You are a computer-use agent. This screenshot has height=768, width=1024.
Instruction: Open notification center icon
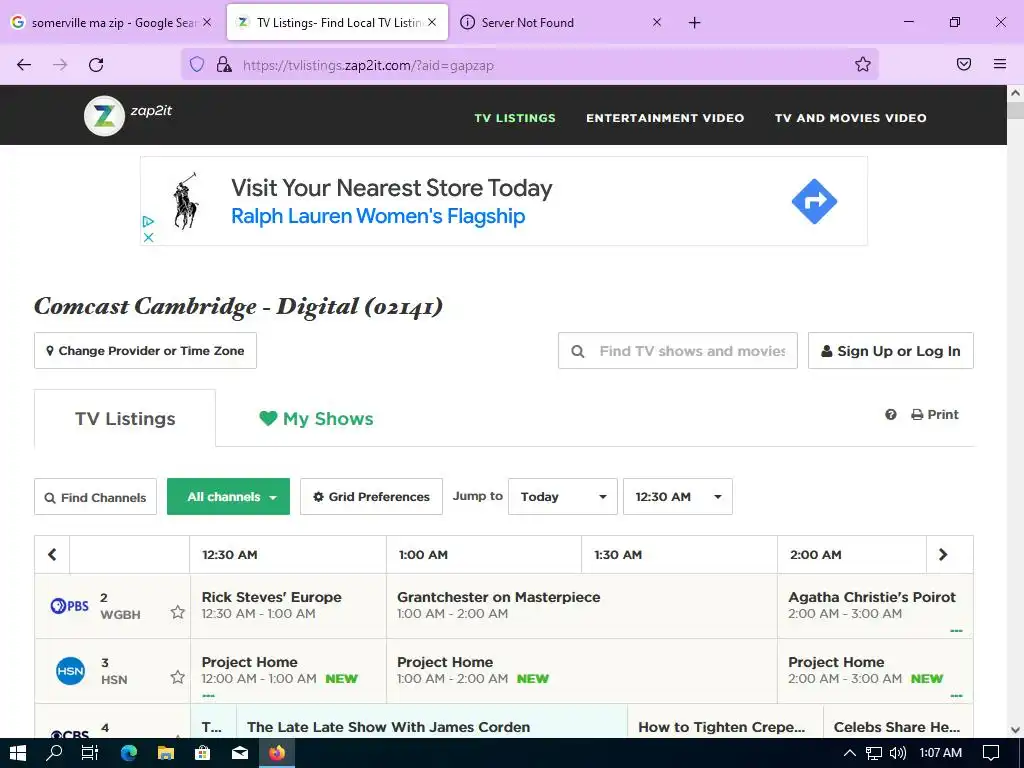[991, 753]
